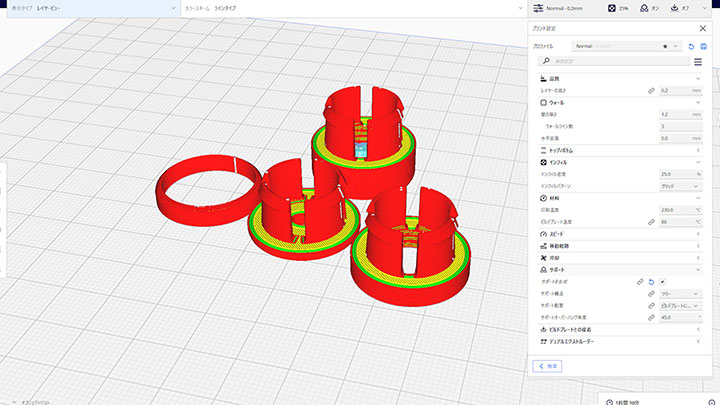Edit the wall thickness 1.2 field

(x=681, y=114)
